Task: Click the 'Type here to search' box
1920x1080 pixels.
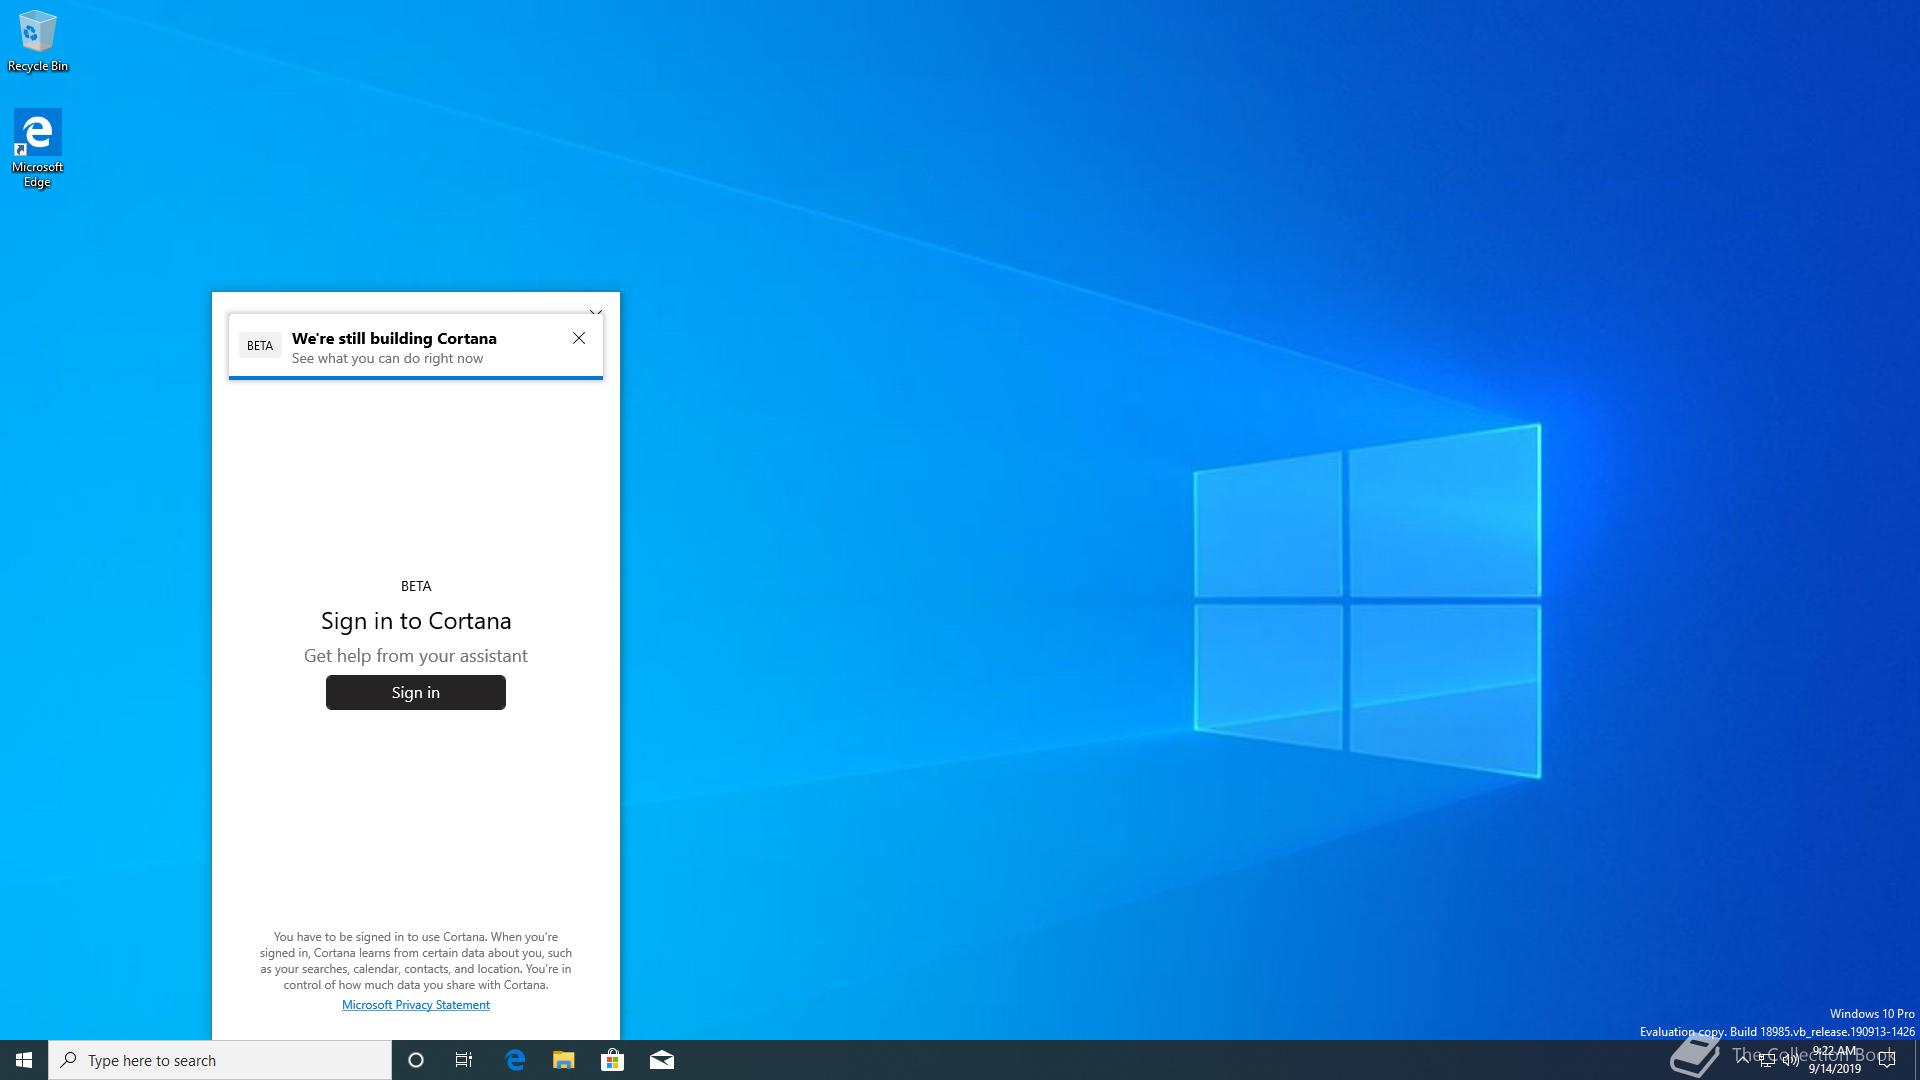Action: (220, 1060)
